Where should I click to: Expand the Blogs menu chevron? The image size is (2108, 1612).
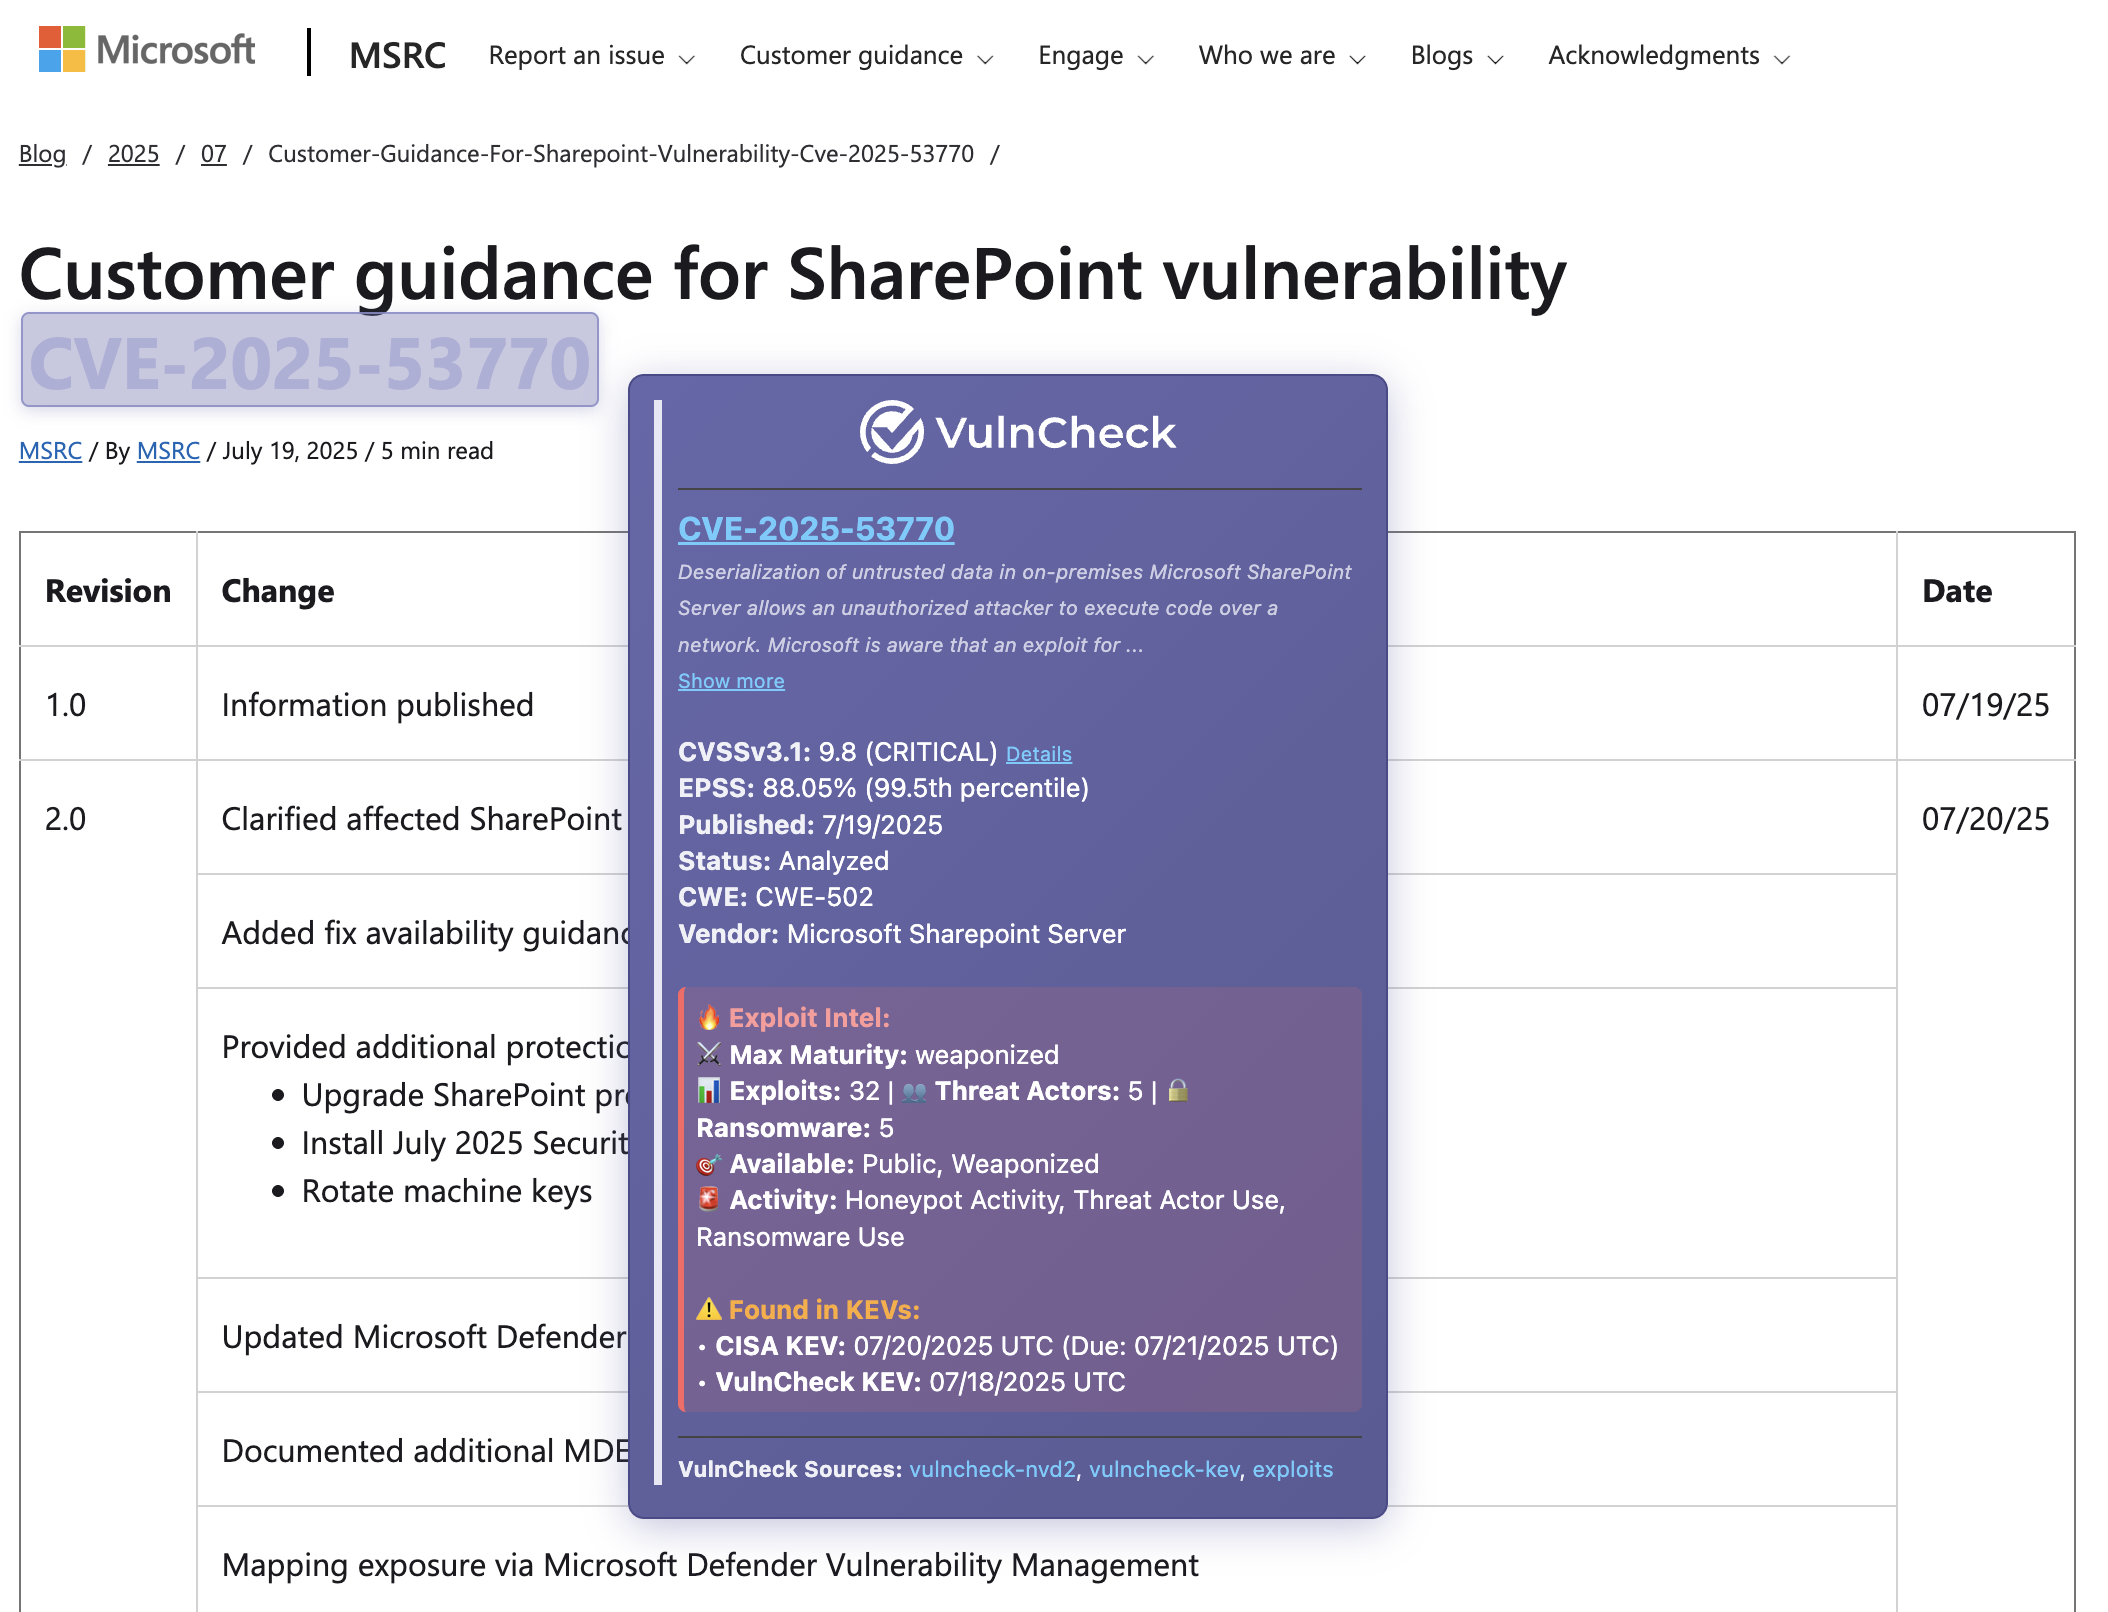click(1496, 59)
